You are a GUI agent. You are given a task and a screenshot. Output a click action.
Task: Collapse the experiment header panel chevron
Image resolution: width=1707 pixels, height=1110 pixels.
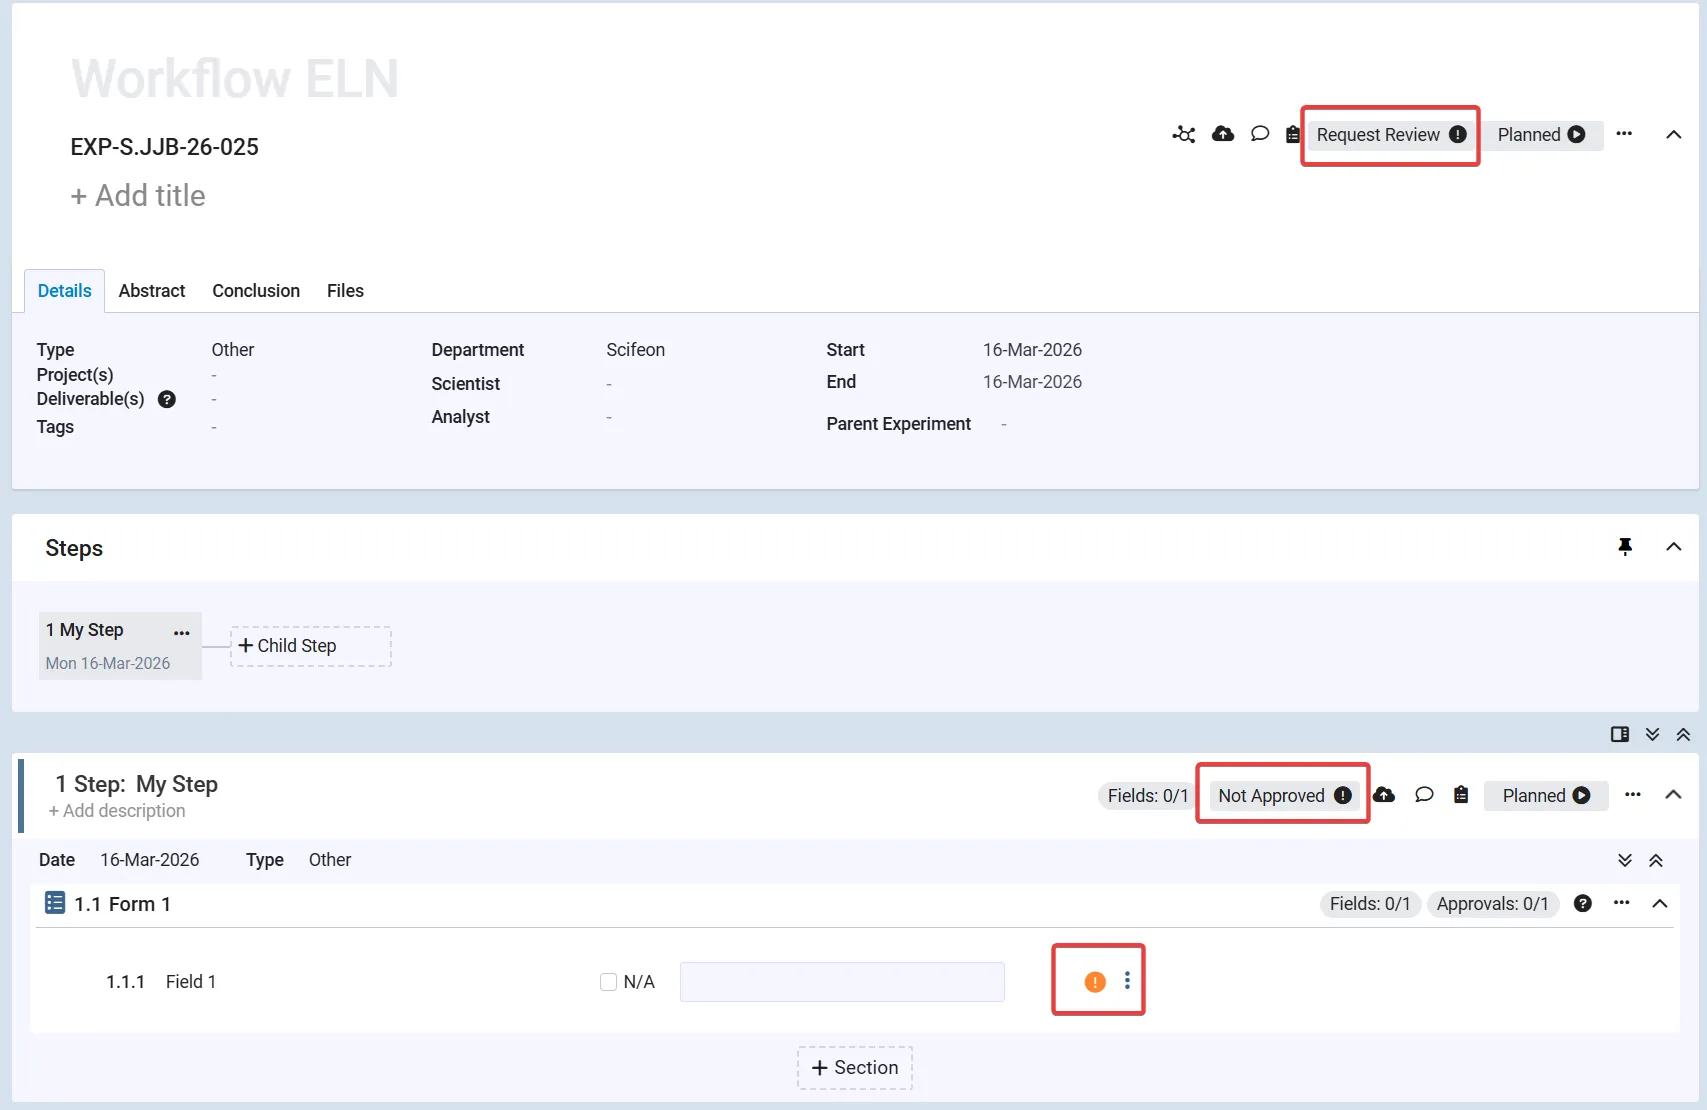[1673, 135]
